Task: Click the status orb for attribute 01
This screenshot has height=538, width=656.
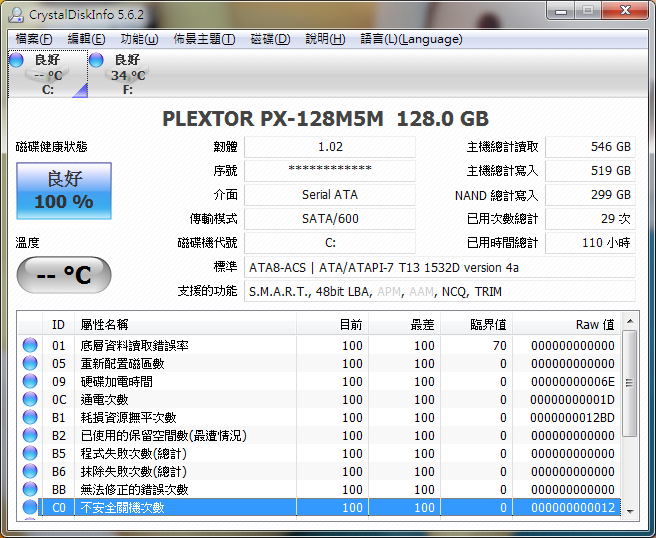Action: tap(30, 345)
